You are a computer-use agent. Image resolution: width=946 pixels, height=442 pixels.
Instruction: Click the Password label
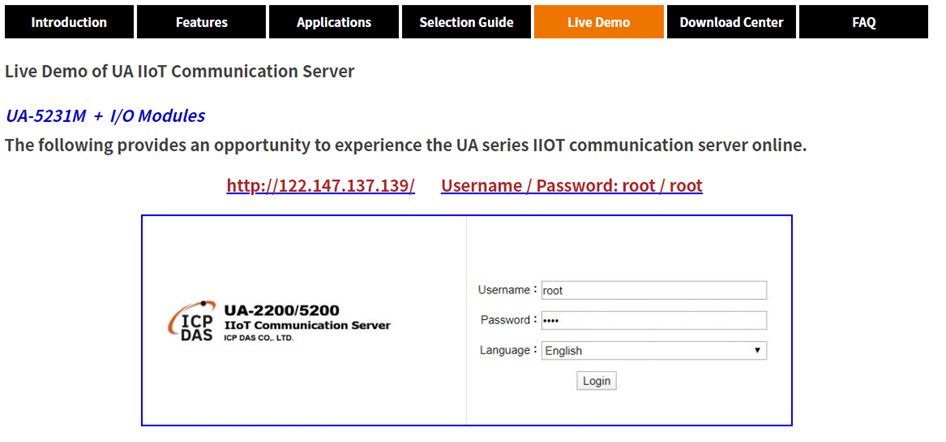(509, 320)
